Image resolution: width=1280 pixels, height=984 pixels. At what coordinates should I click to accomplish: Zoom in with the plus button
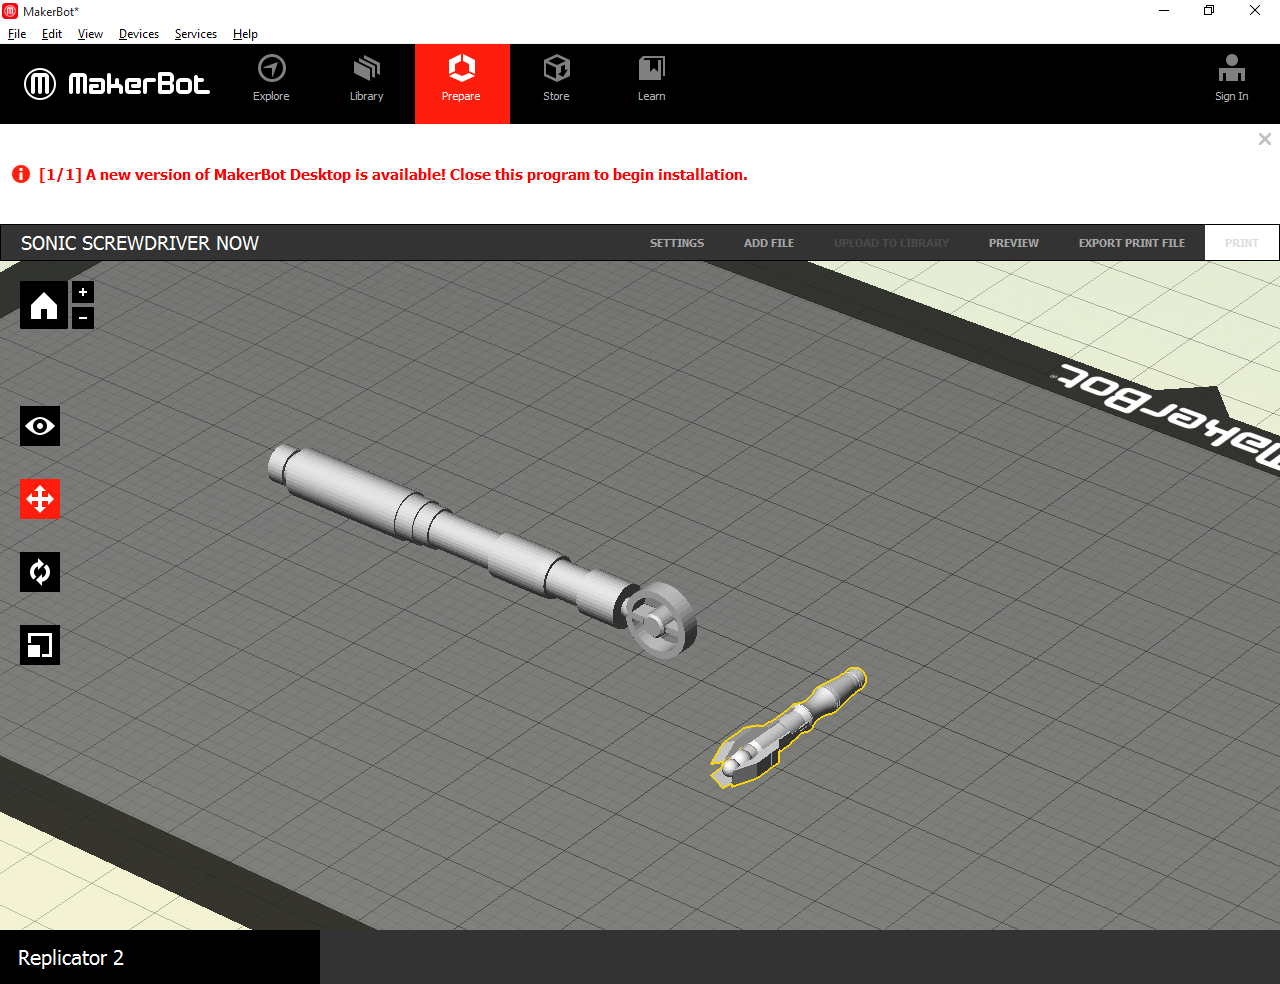coord(83,292)
